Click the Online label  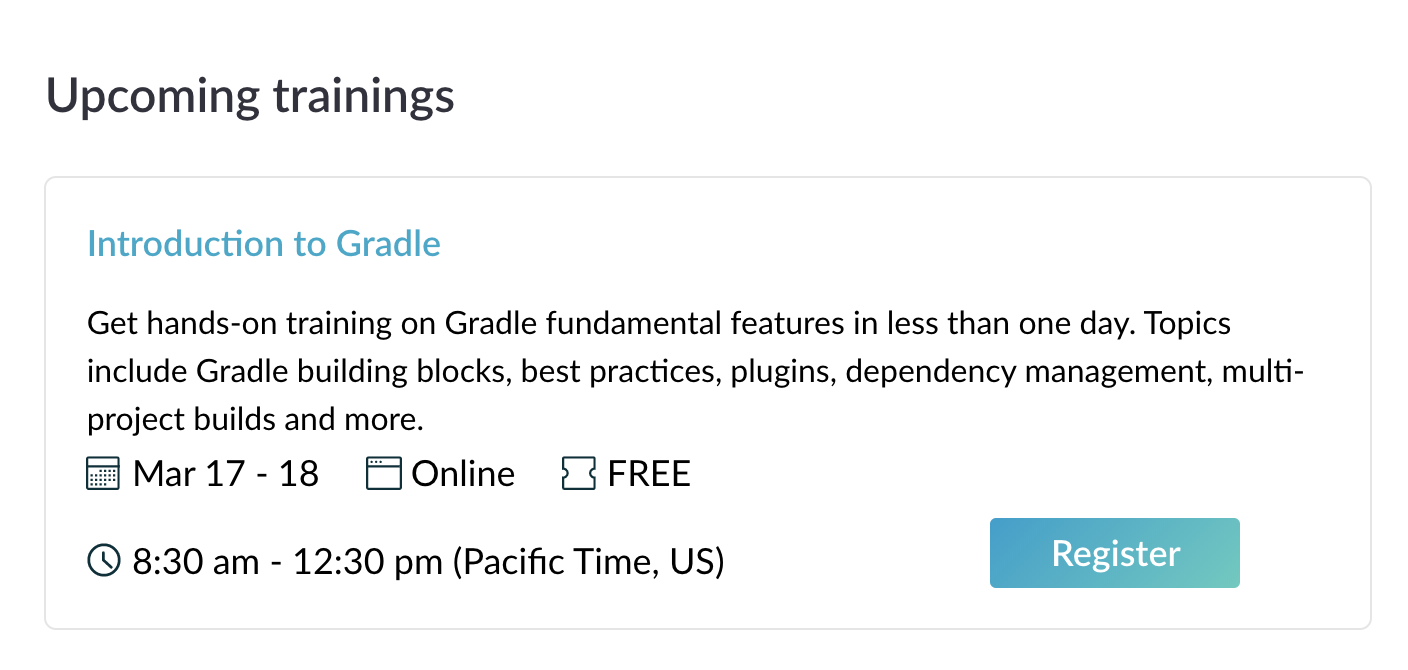coord(462,473)
